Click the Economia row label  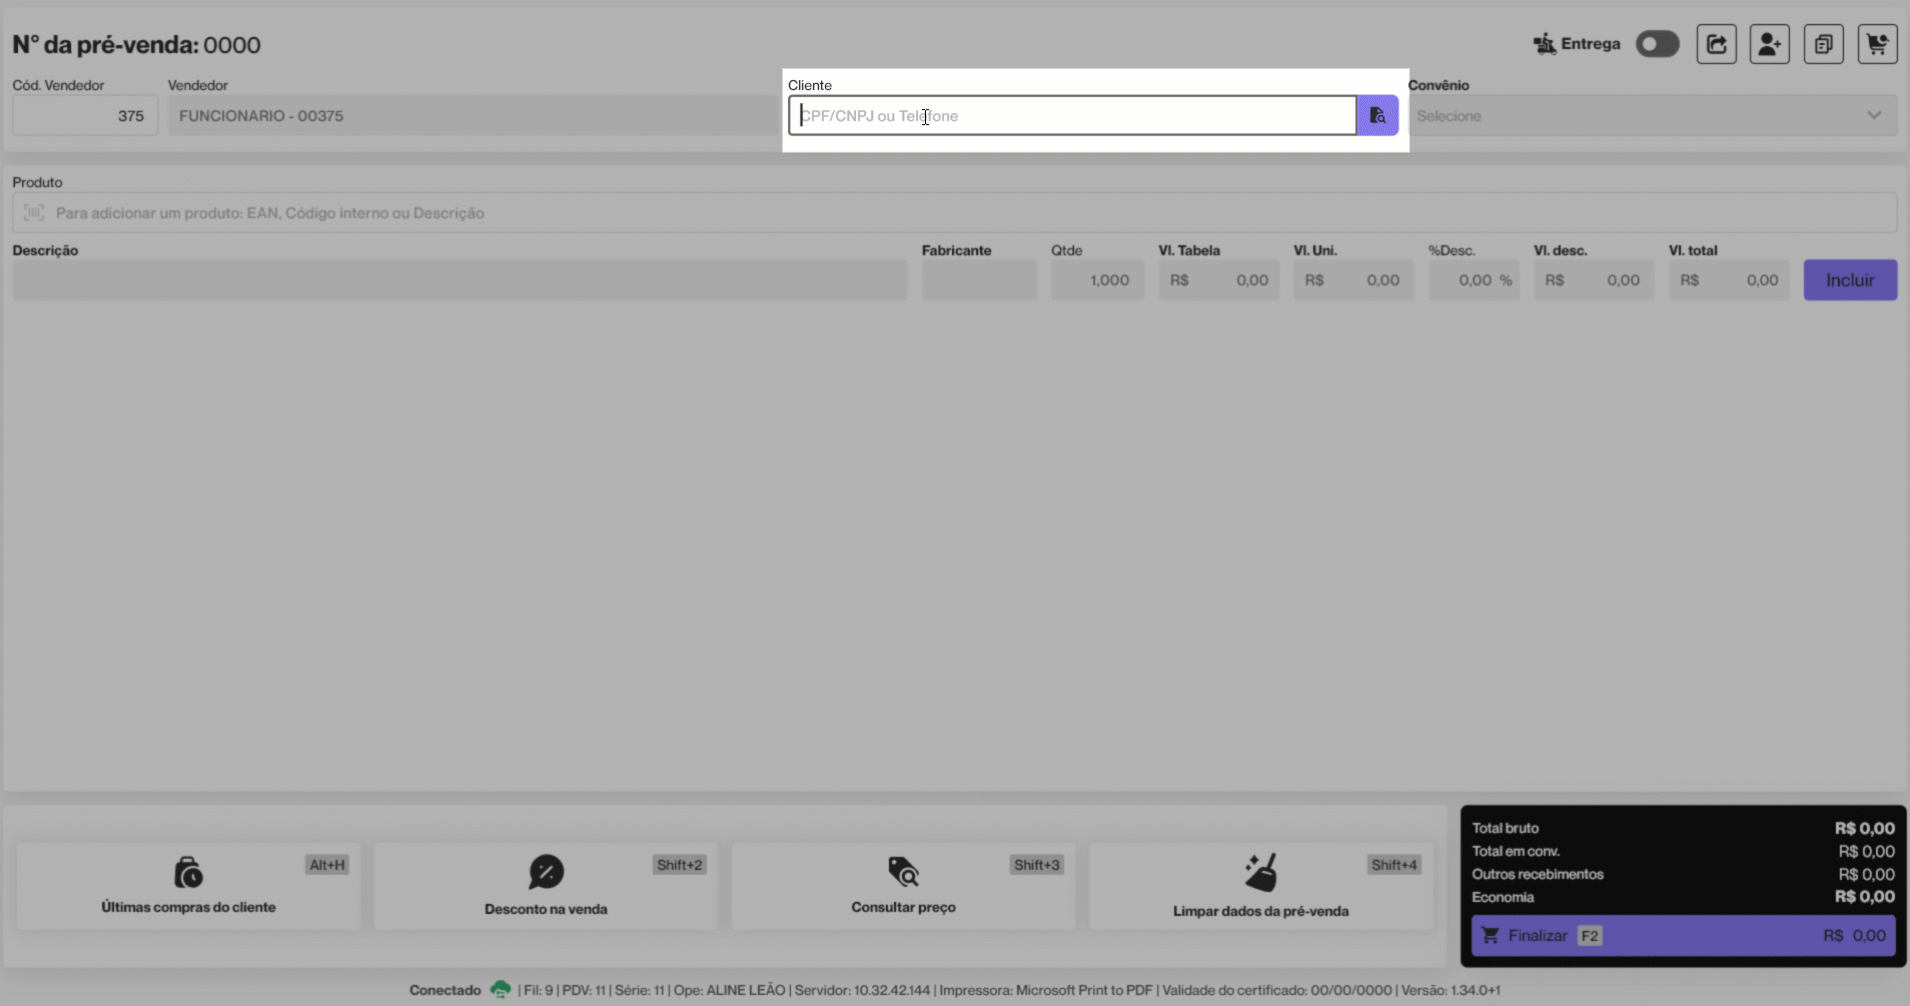point(1502,897)
